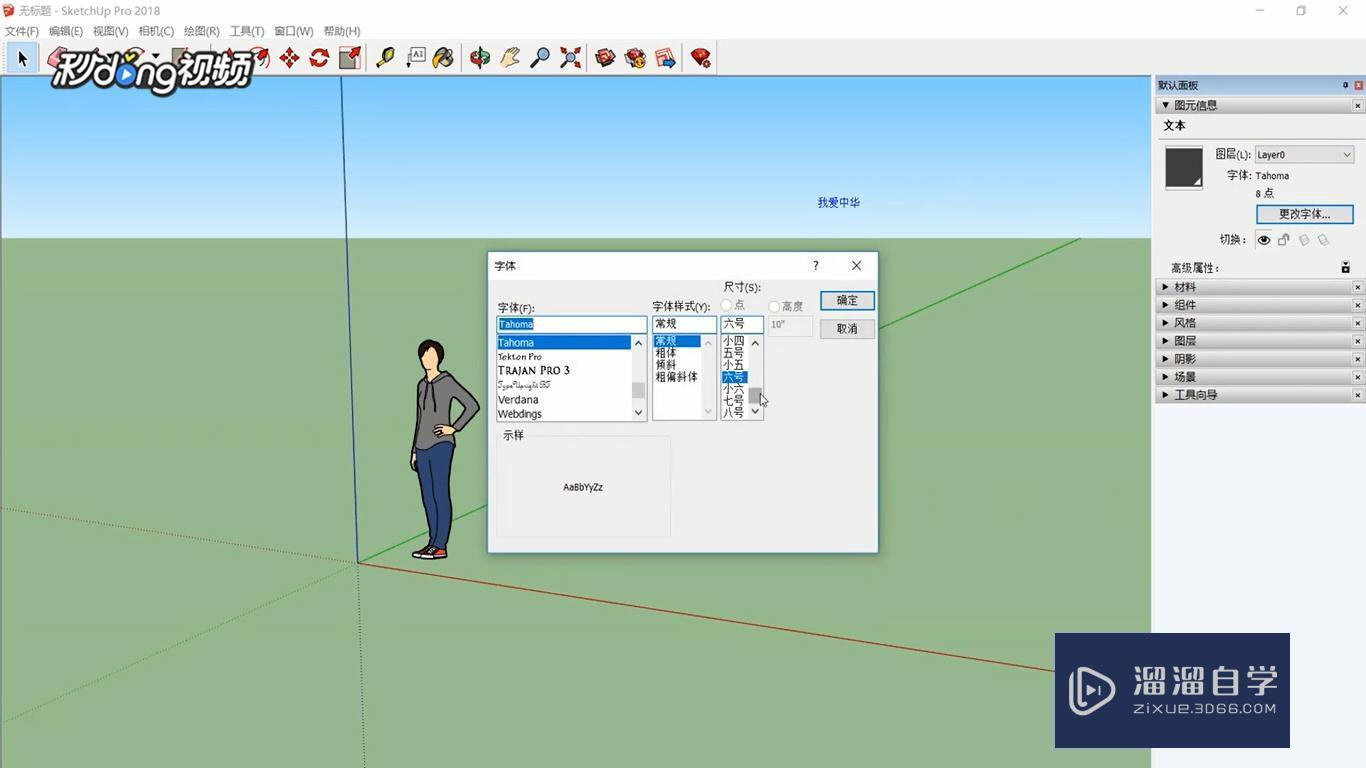Pick the Zoom magnifier tool
Image resolution: width=1366 pixels, height=768 pixels.
(540, 58)
